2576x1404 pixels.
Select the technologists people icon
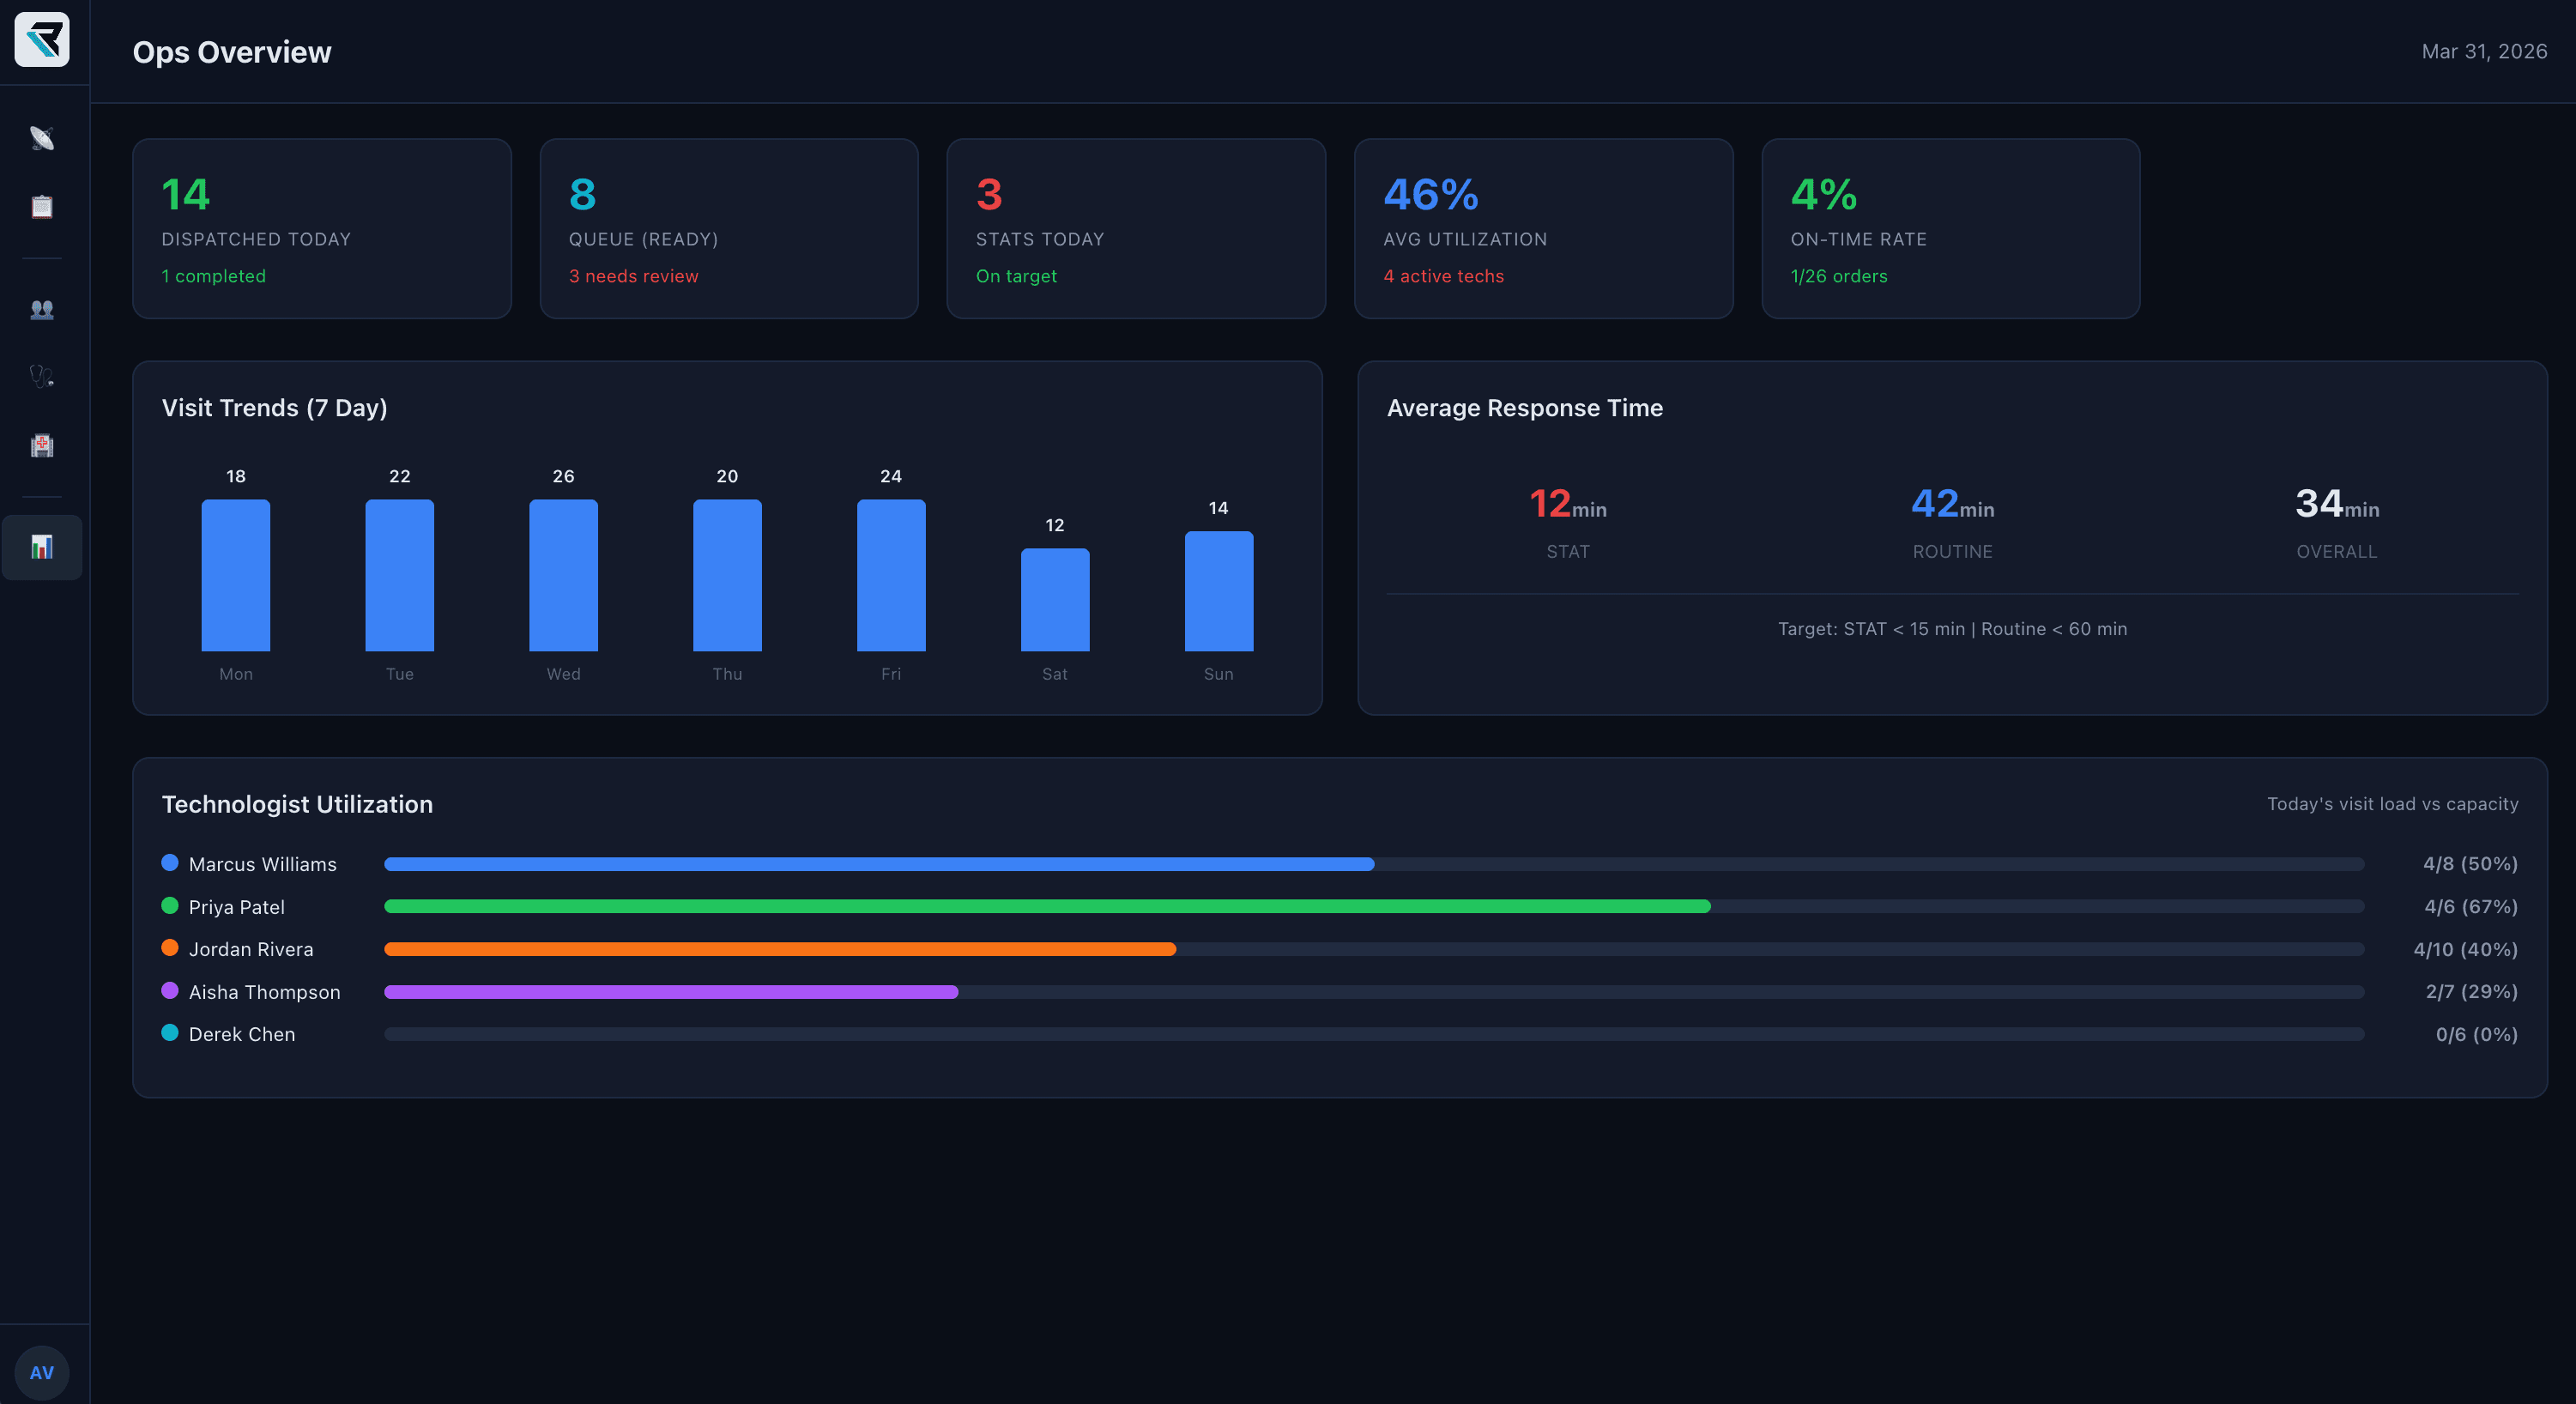(x=41, y=310)
